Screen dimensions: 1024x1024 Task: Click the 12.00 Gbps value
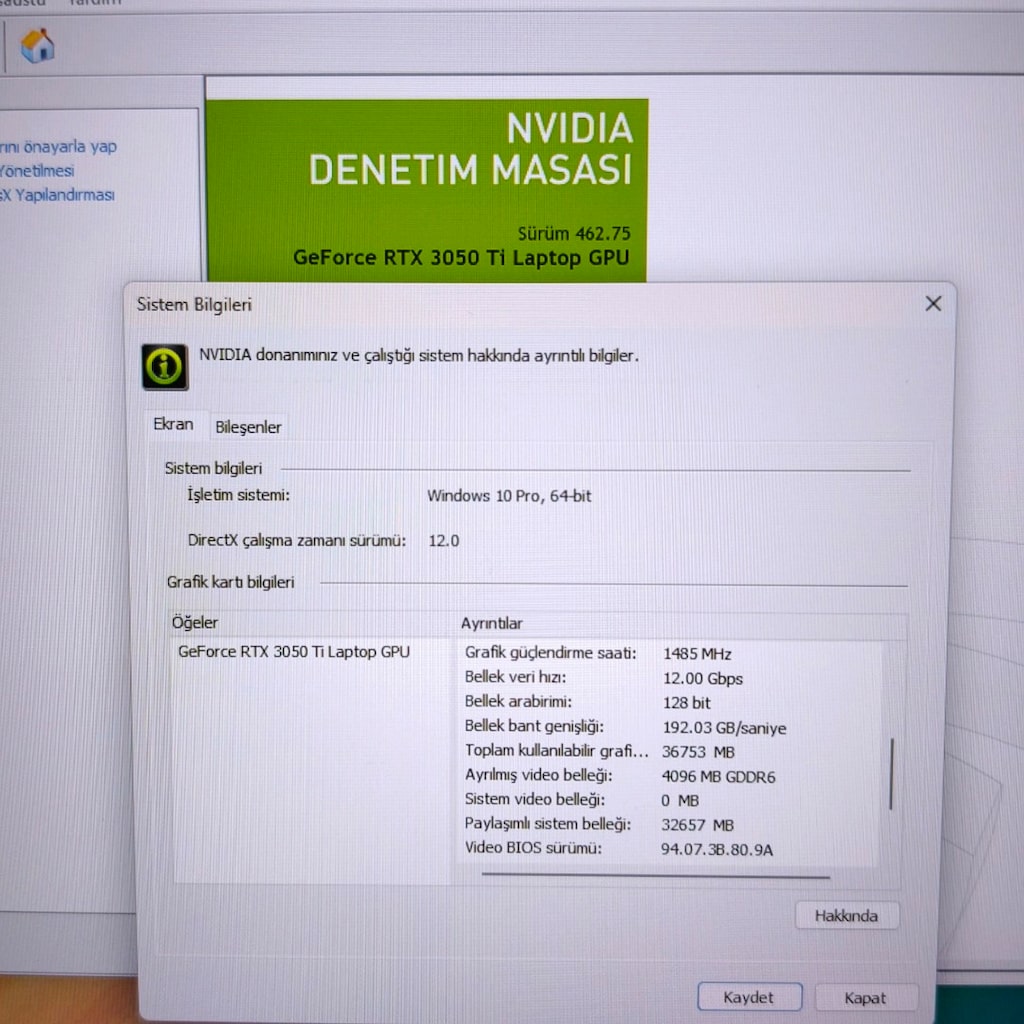(703, 679)
